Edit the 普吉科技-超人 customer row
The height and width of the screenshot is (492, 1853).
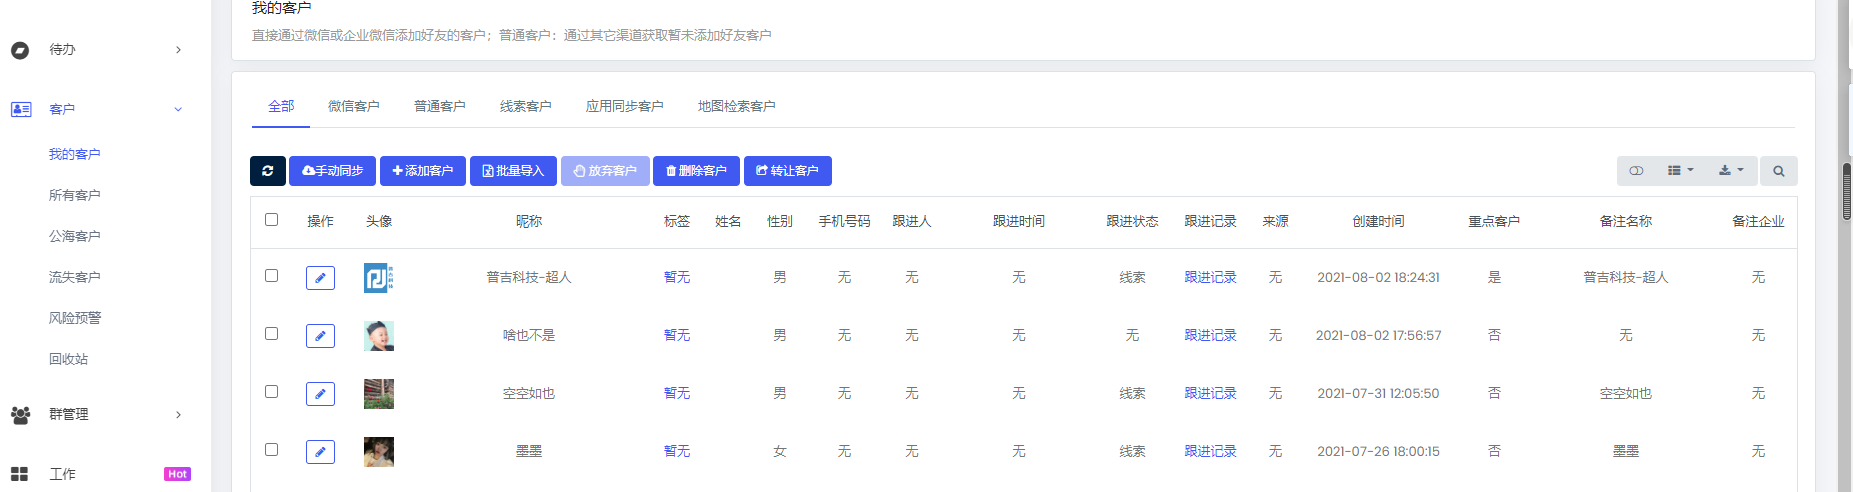tap(320, 278)
